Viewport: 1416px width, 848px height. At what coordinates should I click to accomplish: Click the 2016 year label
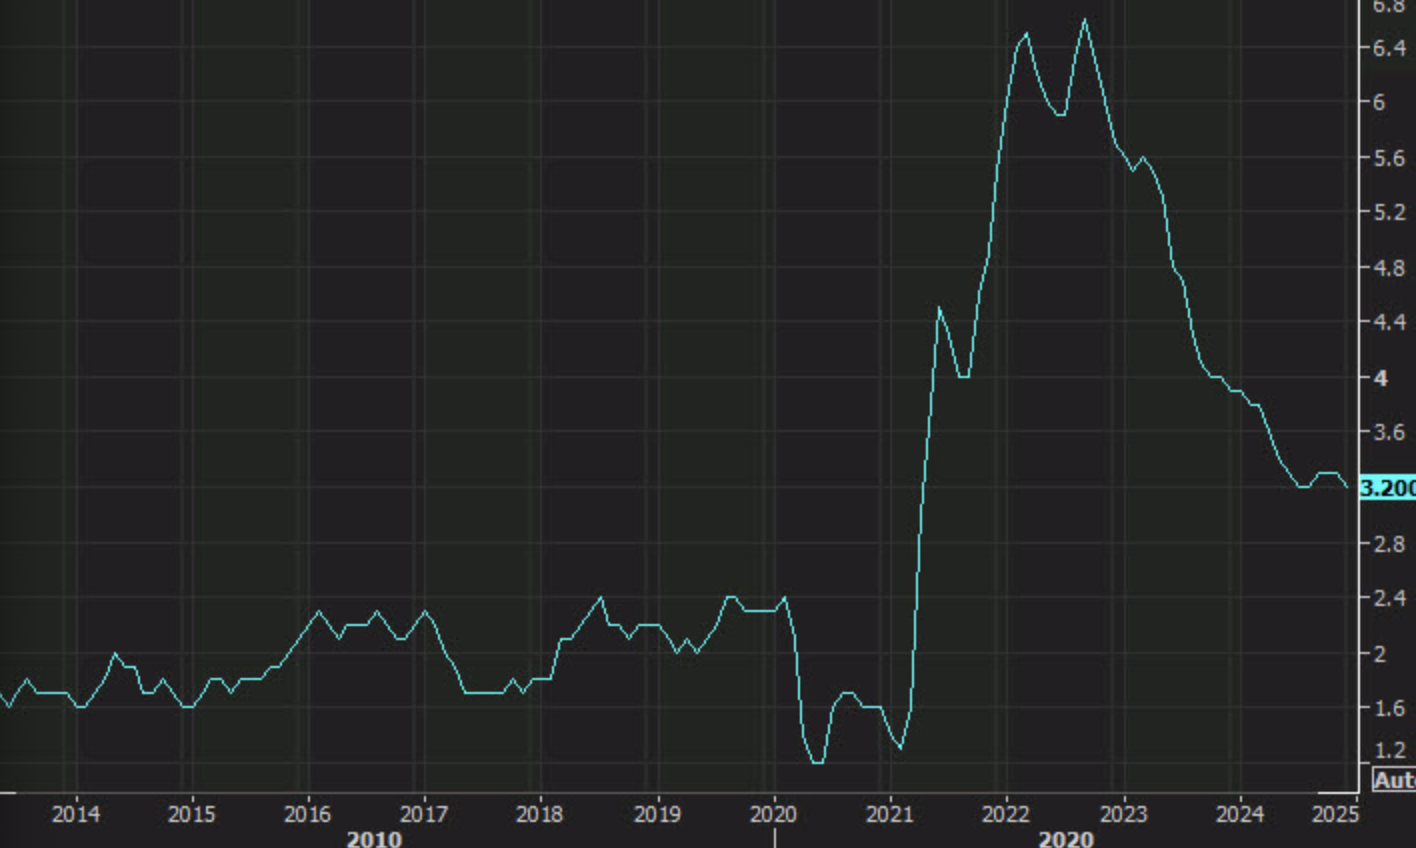tap(308, 813)
